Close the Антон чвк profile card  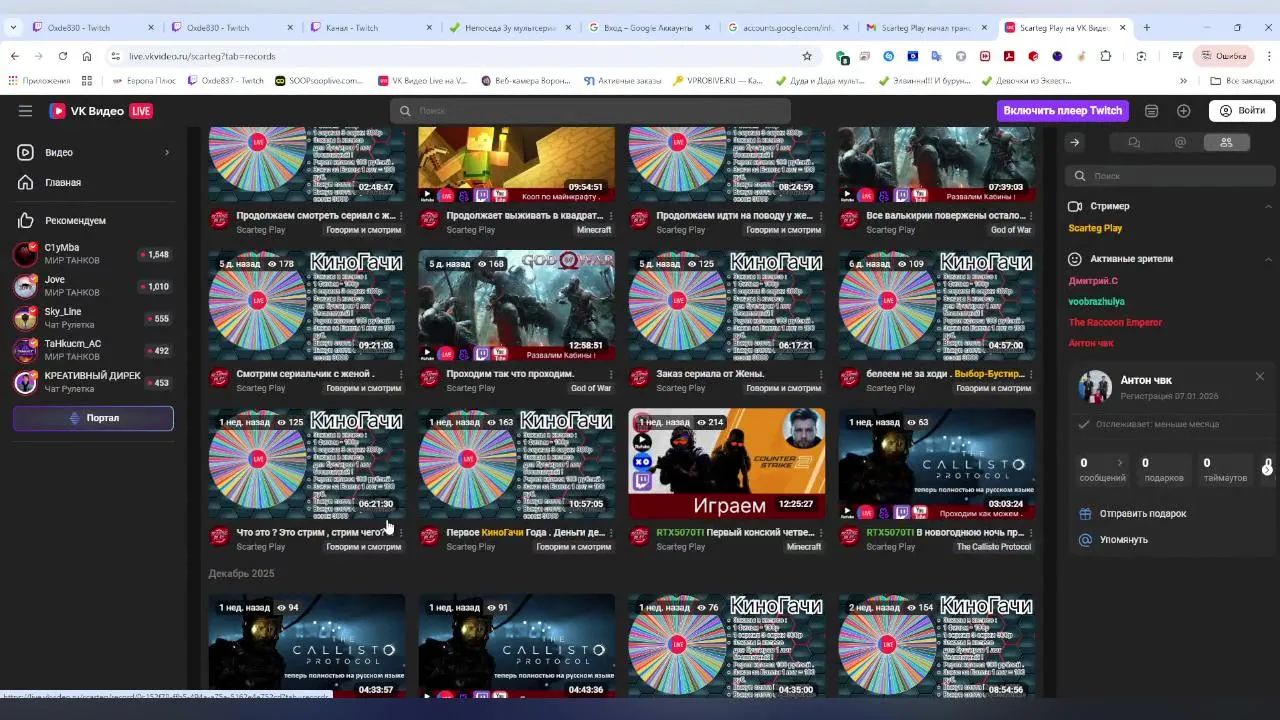tap(1260, 376)
